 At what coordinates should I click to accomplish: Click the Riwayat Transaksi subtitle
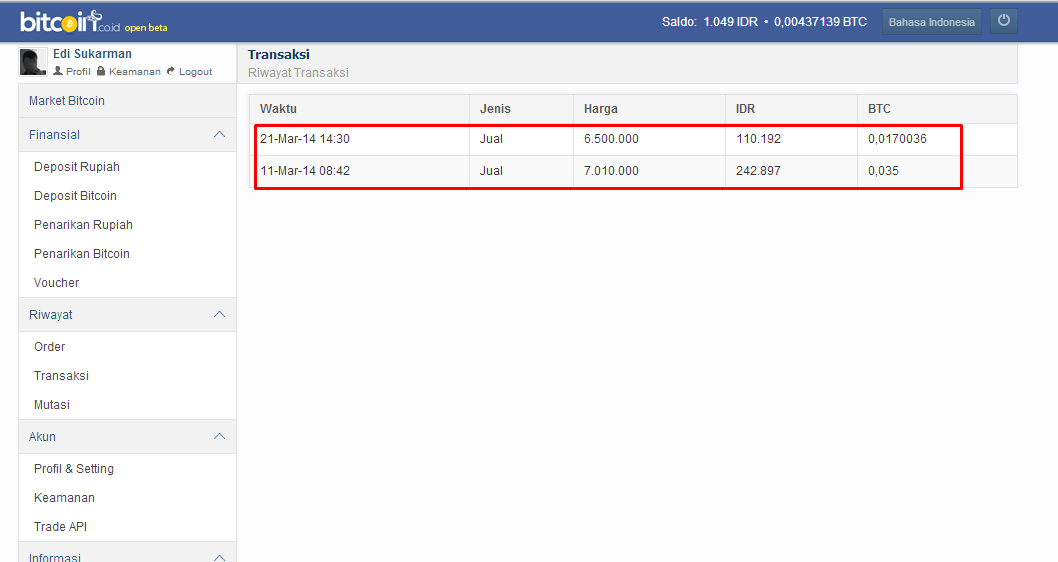click(298, 73)
